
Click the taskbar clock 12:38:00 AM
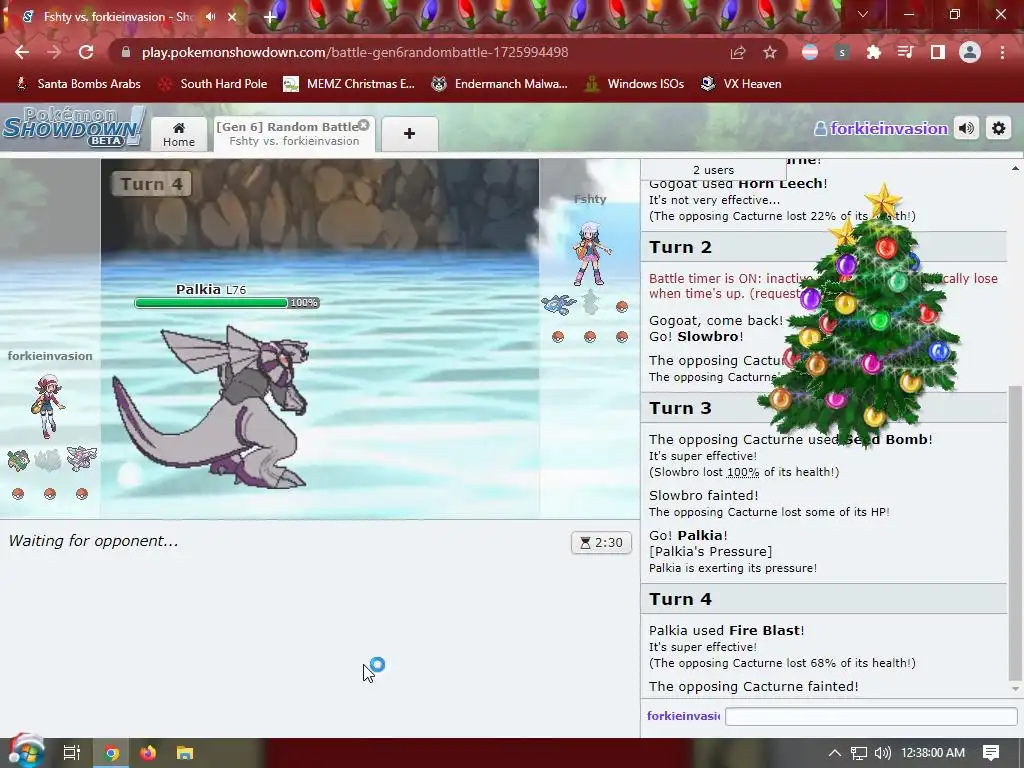pyautogui.click(x=933, y=753)
